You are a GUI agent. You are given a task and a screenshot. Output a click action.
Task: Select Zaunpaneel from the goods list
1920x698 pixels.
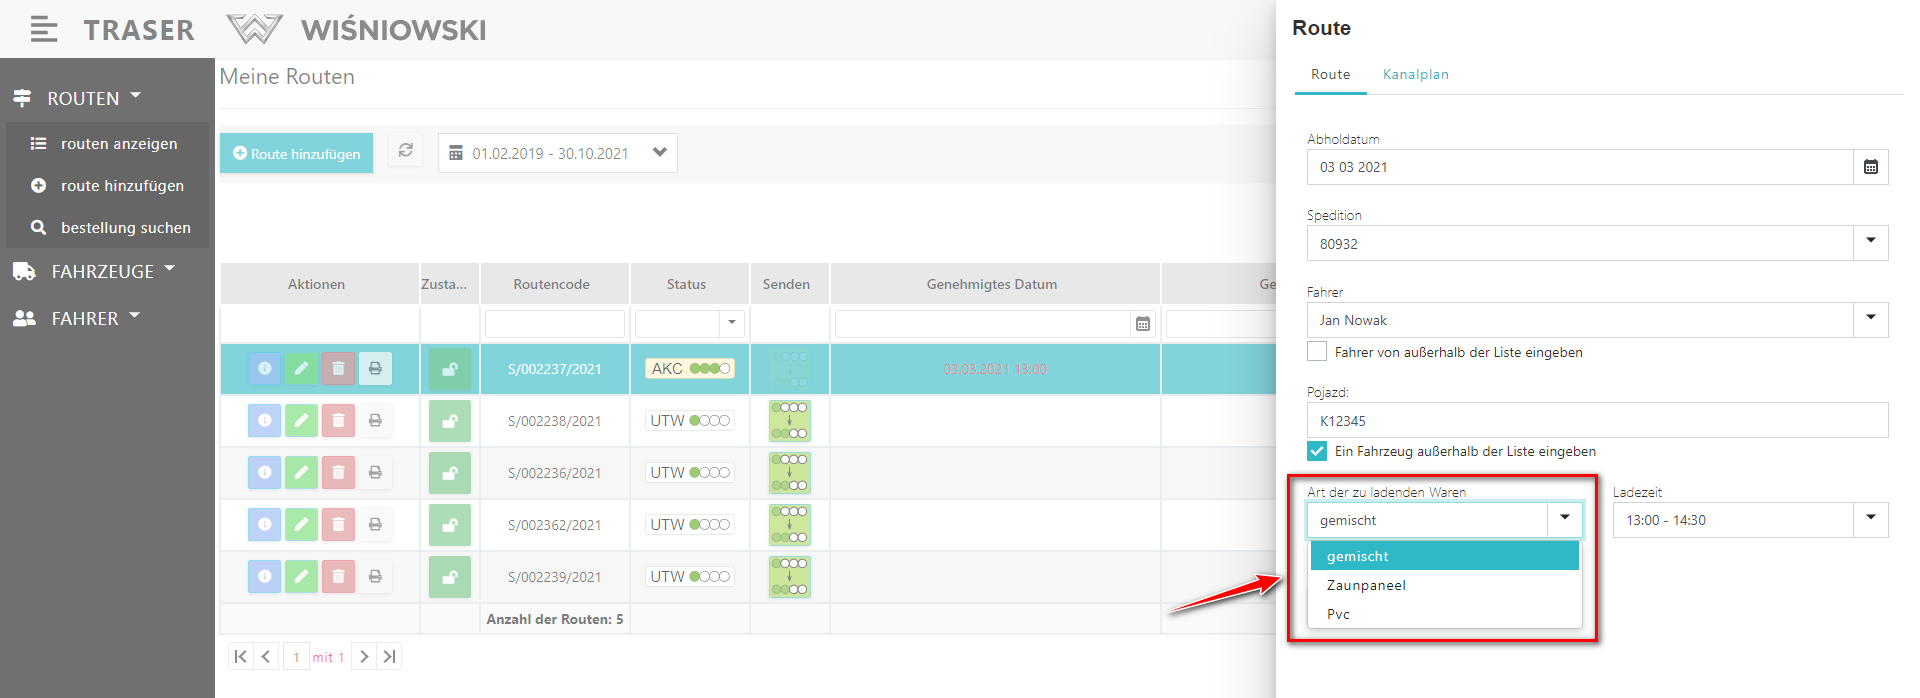[x=1366, y=585]
